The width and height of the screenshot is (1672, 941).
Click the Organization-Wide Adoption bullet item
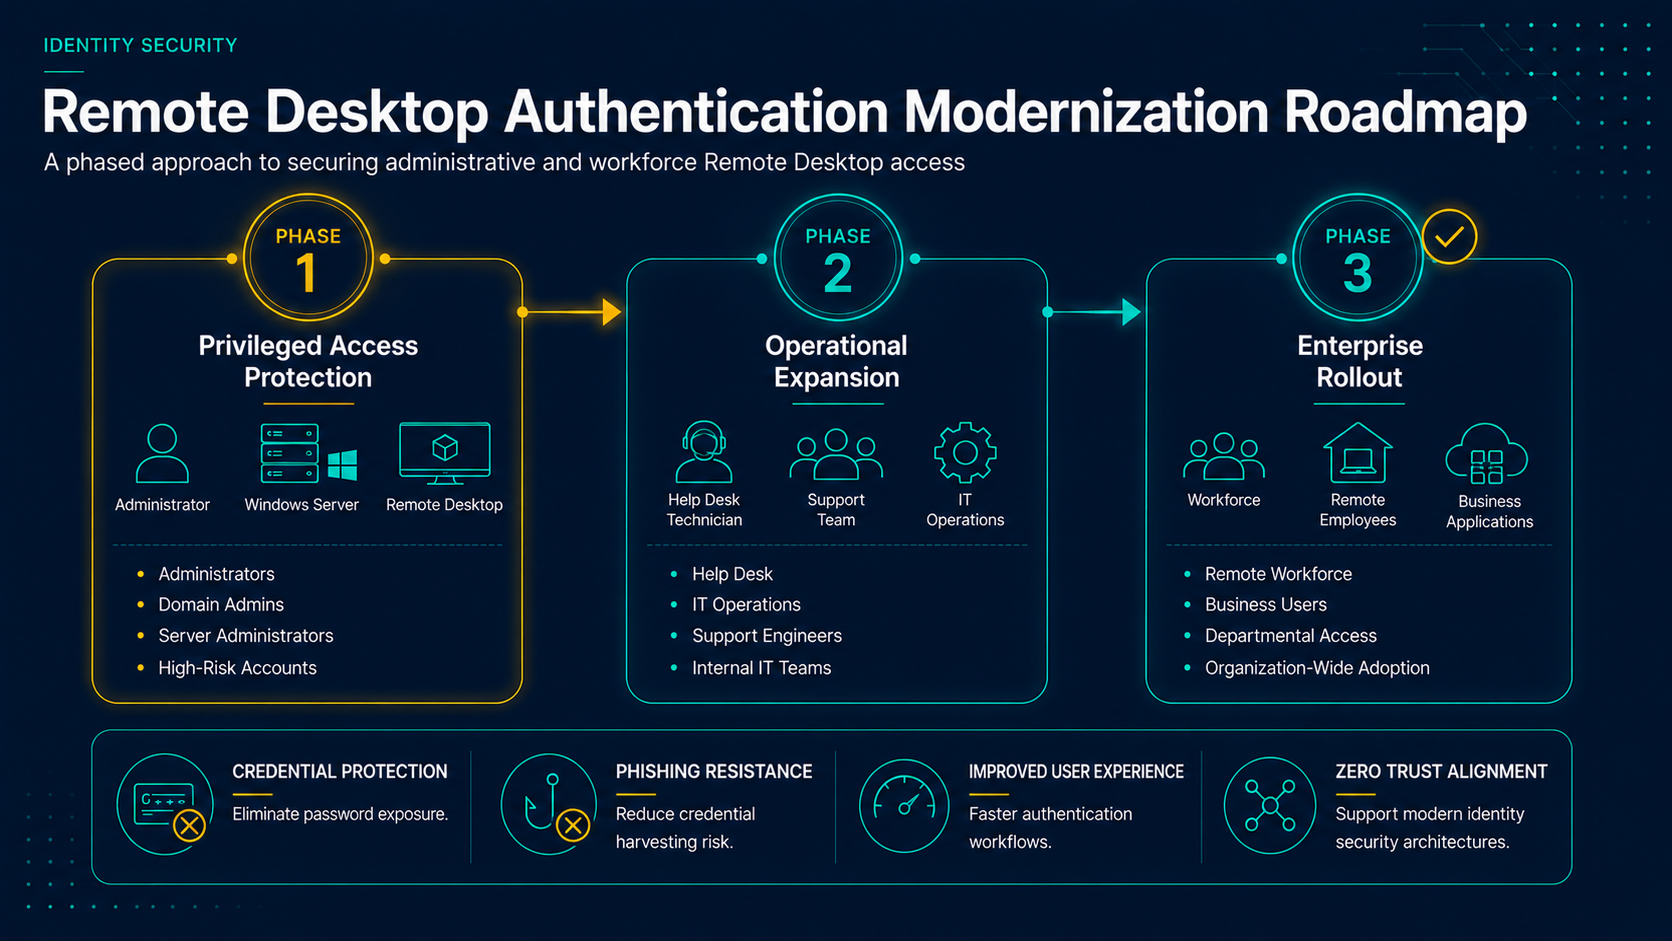[1317, 668]
